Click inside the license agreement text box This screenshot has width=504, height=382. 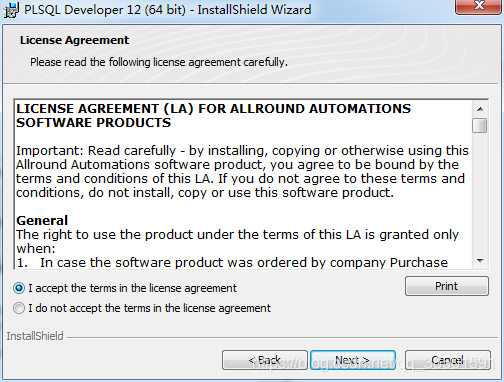tap(243, 185)
